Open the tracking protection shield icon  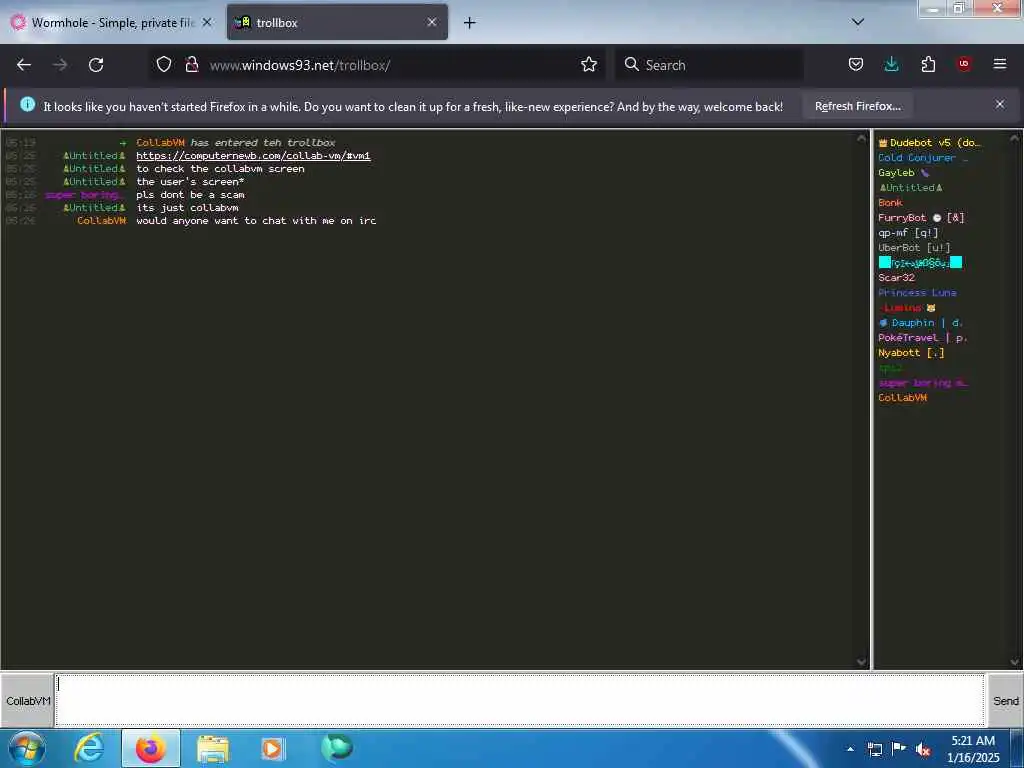[164, 65]
